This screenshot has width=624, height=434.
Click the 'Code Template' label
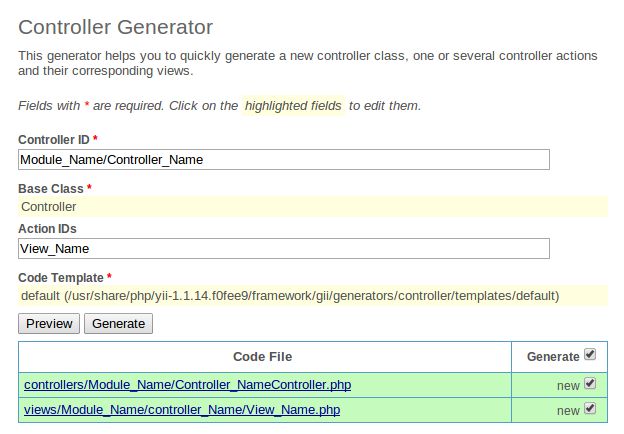(61, 278)
